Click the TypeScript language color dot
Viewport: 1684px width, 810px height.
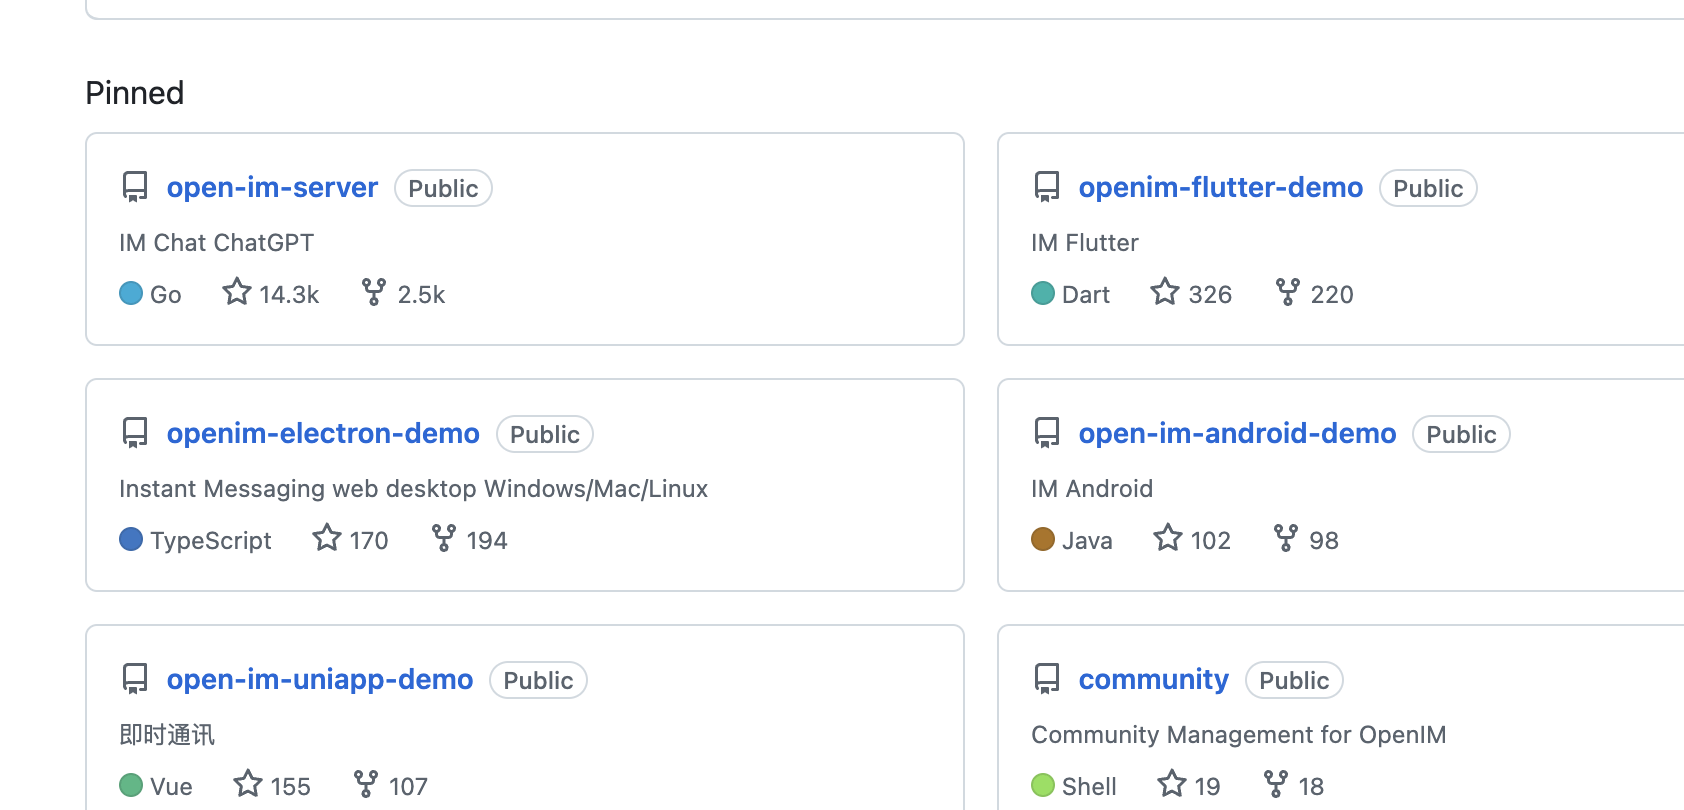131,539
